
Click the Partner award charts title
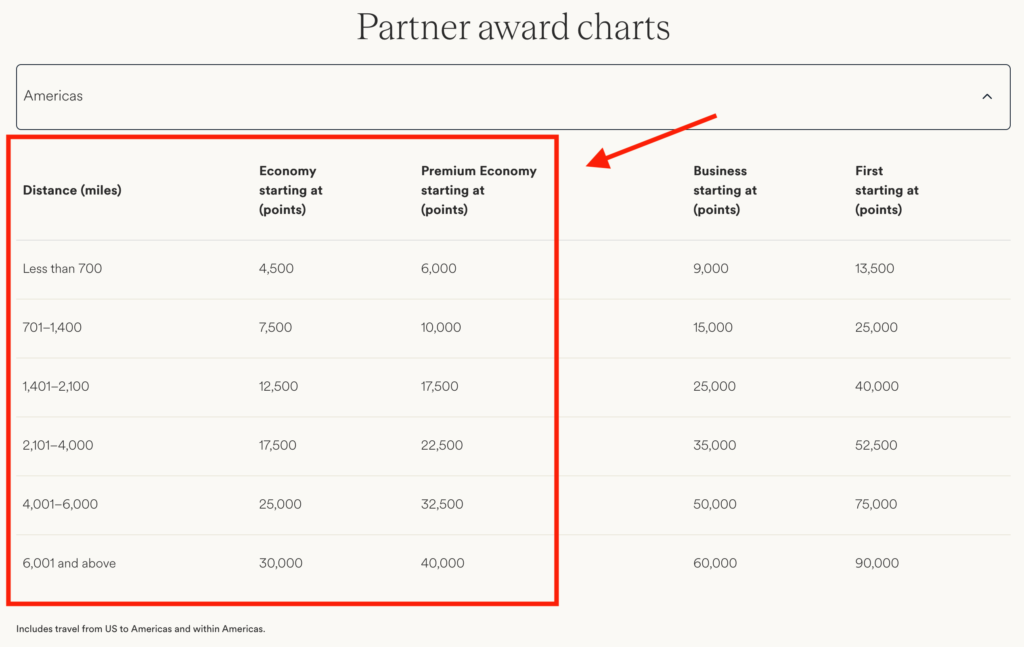pos(512,27)
